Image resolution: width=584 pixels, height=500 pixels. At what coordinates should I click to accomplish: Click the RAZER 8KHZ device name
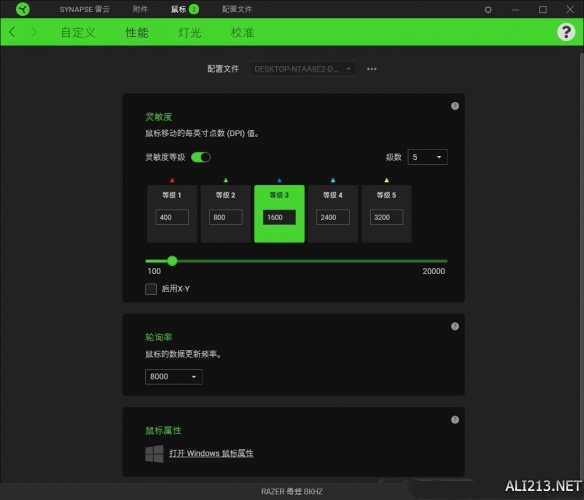point(292,491)
